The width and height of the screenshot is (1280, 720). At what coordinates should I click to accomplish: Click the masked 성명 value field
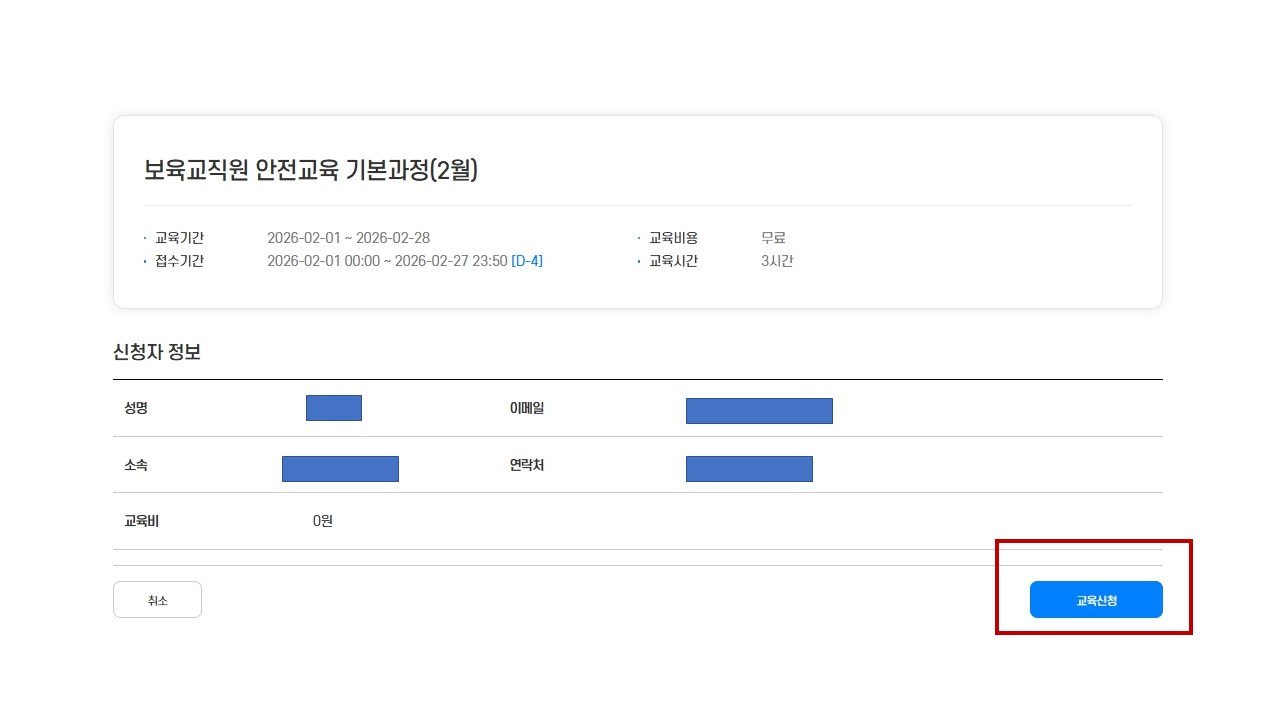click(333, 408)
